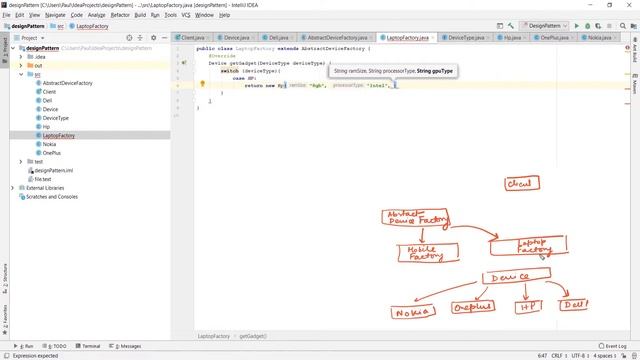The height and width of the screenshot is (360, 640).
Task: Open the Structure tool window stripe
Action: (5, 278)
